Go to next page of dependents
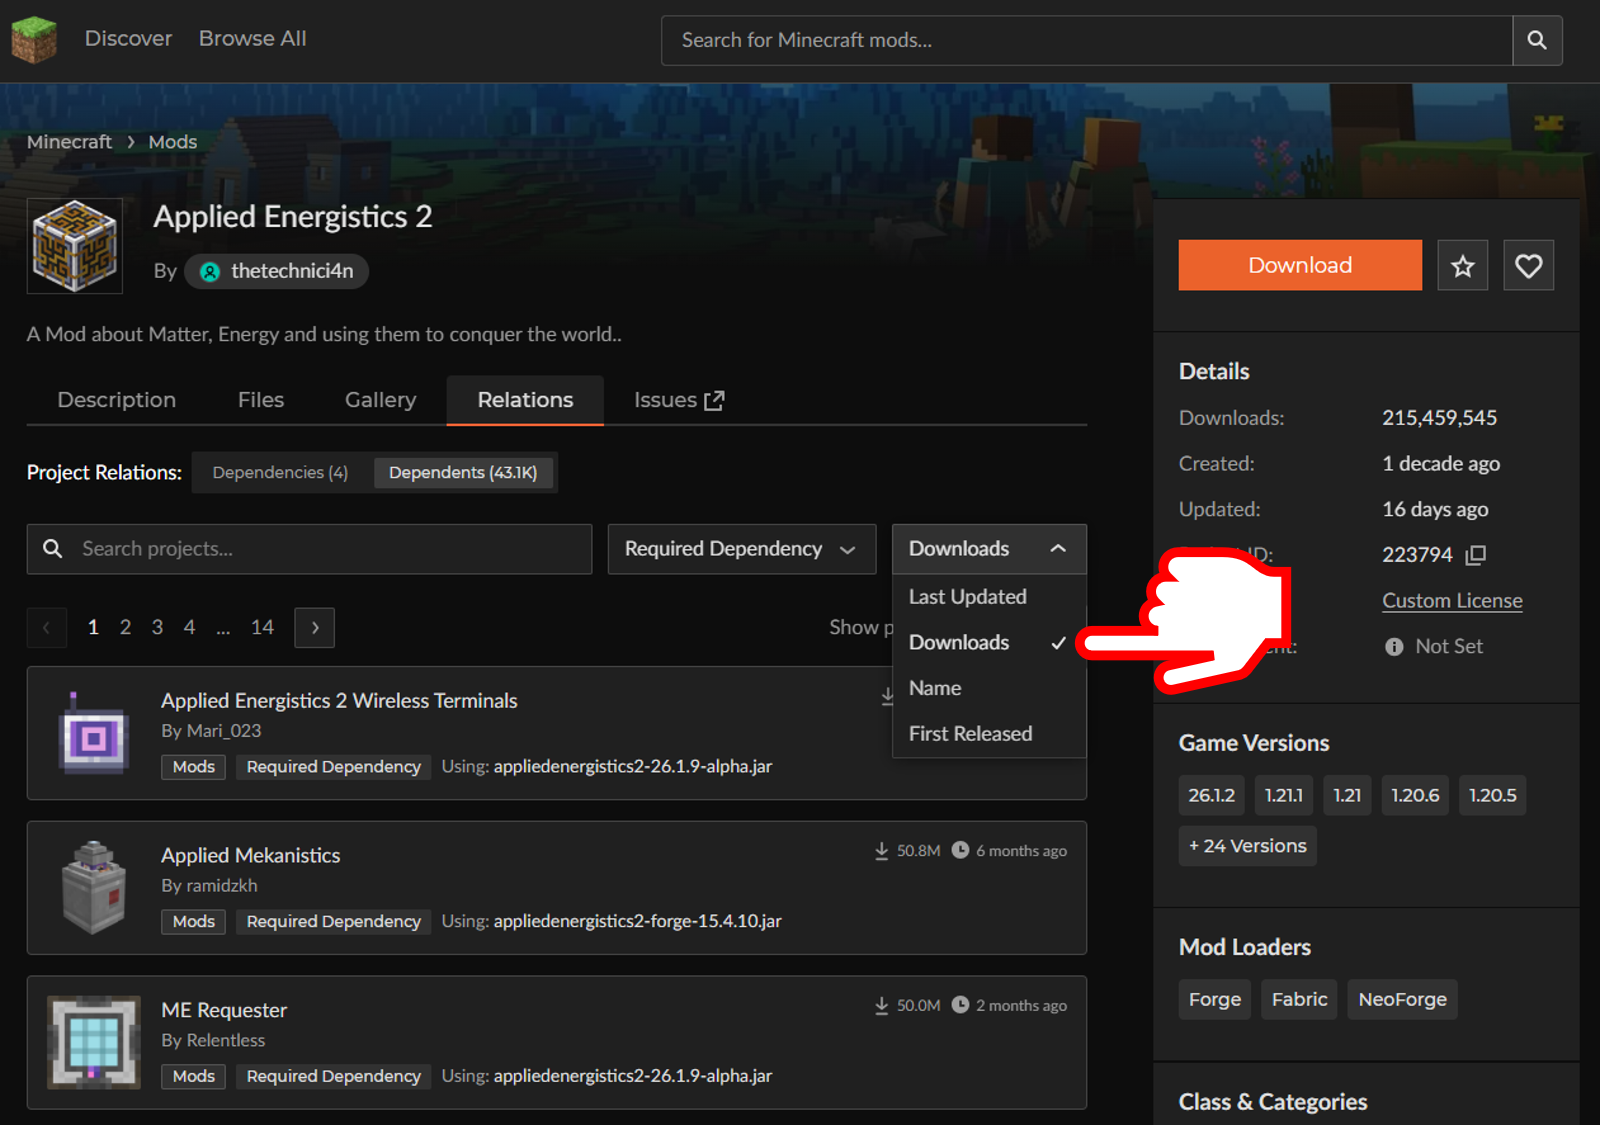The height and width of the screenshot is (1125, 1600). coord(315,628)
